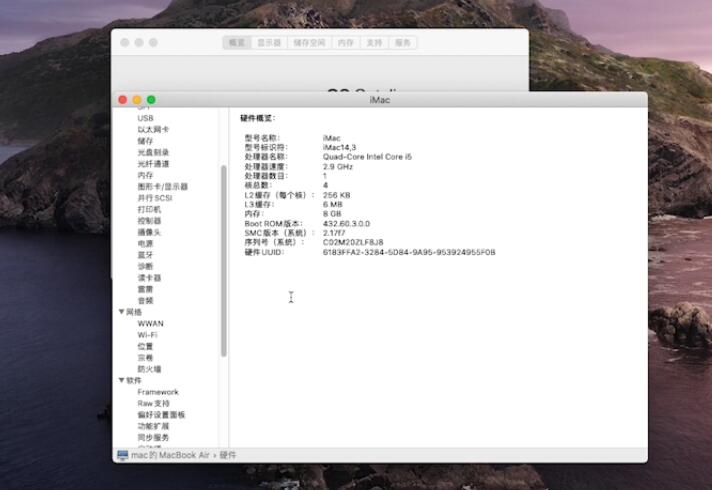Click the Boot ROM version 432.60.3.0.0
712x490 pixels.
coord(346,223)
